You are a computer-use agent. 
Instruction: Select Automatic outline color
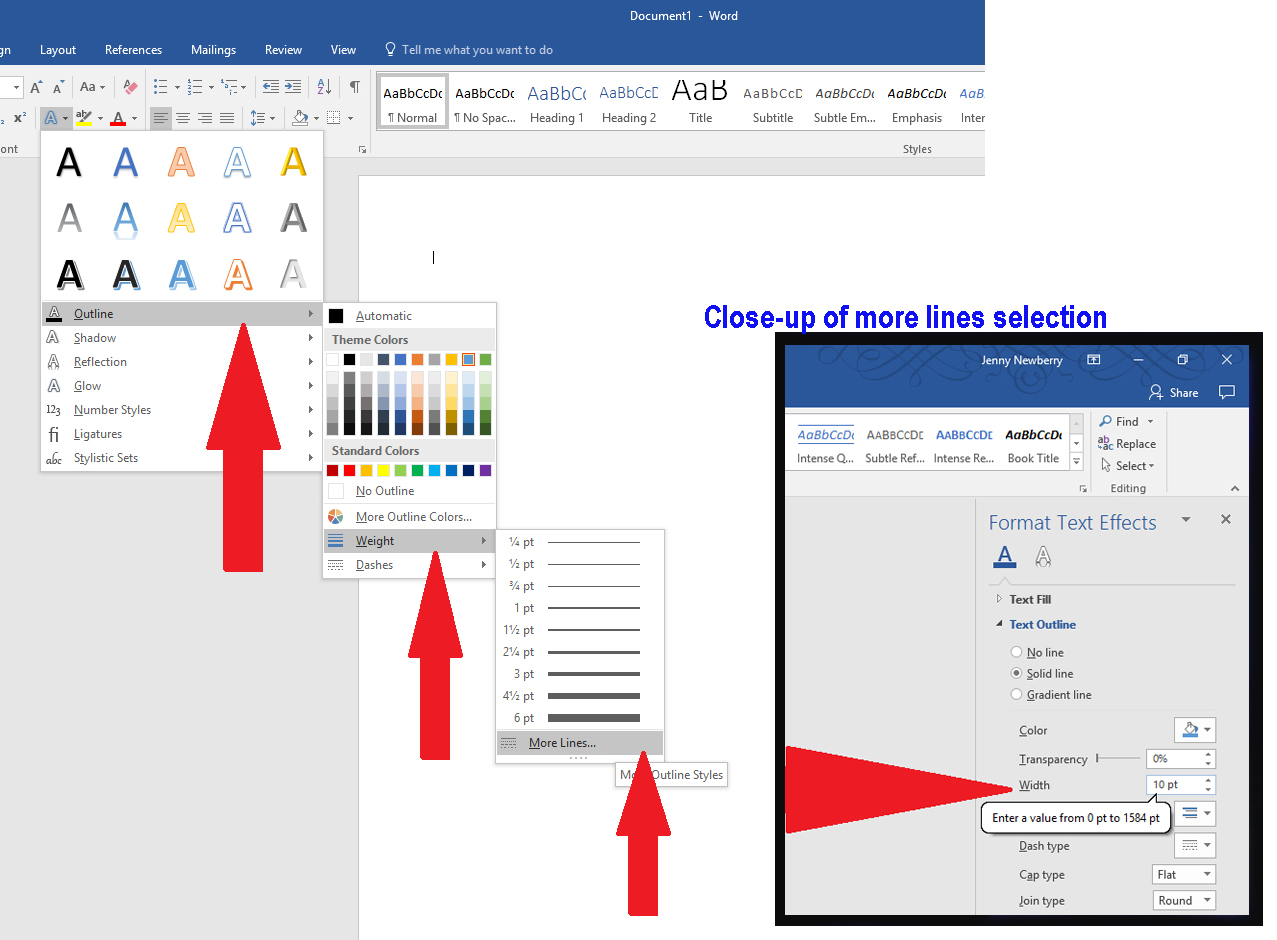tap(409, 316)
